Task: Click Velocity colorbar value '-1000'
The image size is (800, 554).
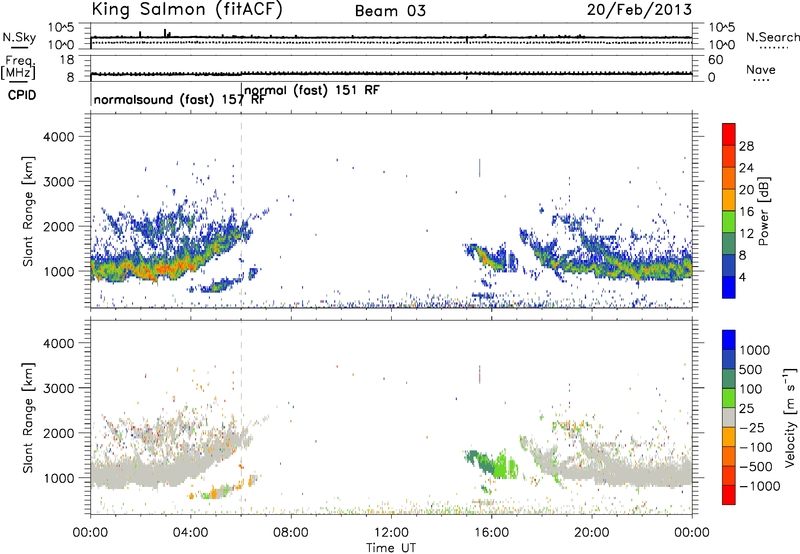Action: point(759,486)
